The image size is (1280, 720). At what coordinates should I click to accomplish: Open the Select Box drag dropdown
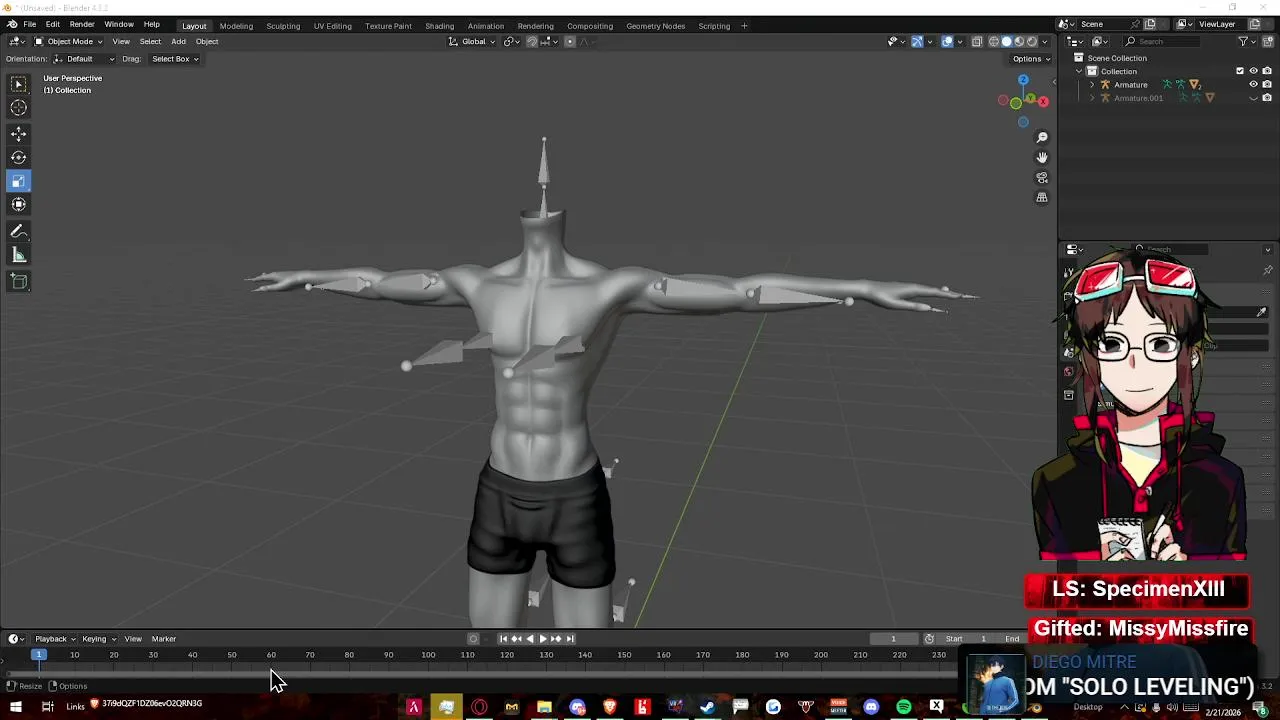175,59
